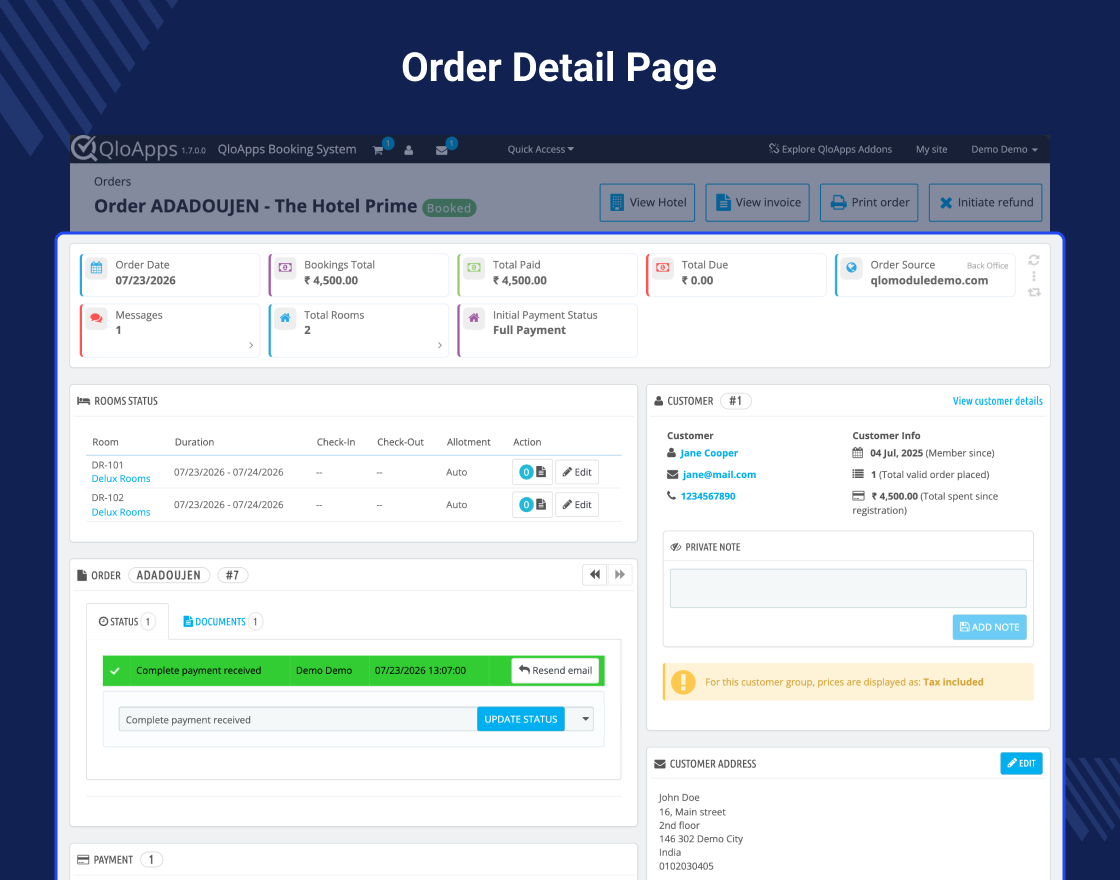Click the Messages chat bubble icon
Screen dimensions: 1120x880
tap(96, 319)
